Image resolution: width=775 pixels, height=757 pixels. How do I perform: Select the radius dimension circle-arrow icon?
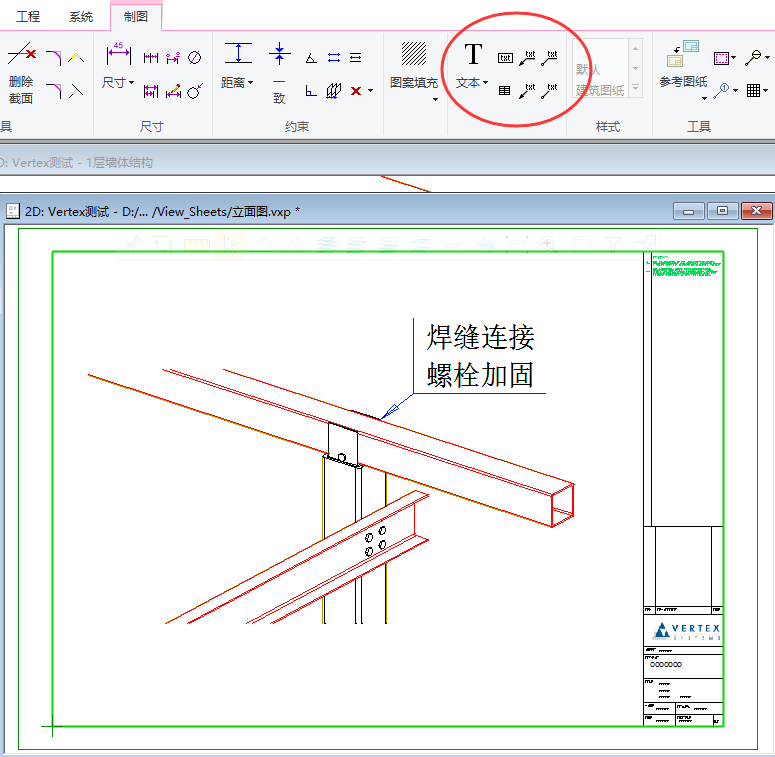point(195,91)
